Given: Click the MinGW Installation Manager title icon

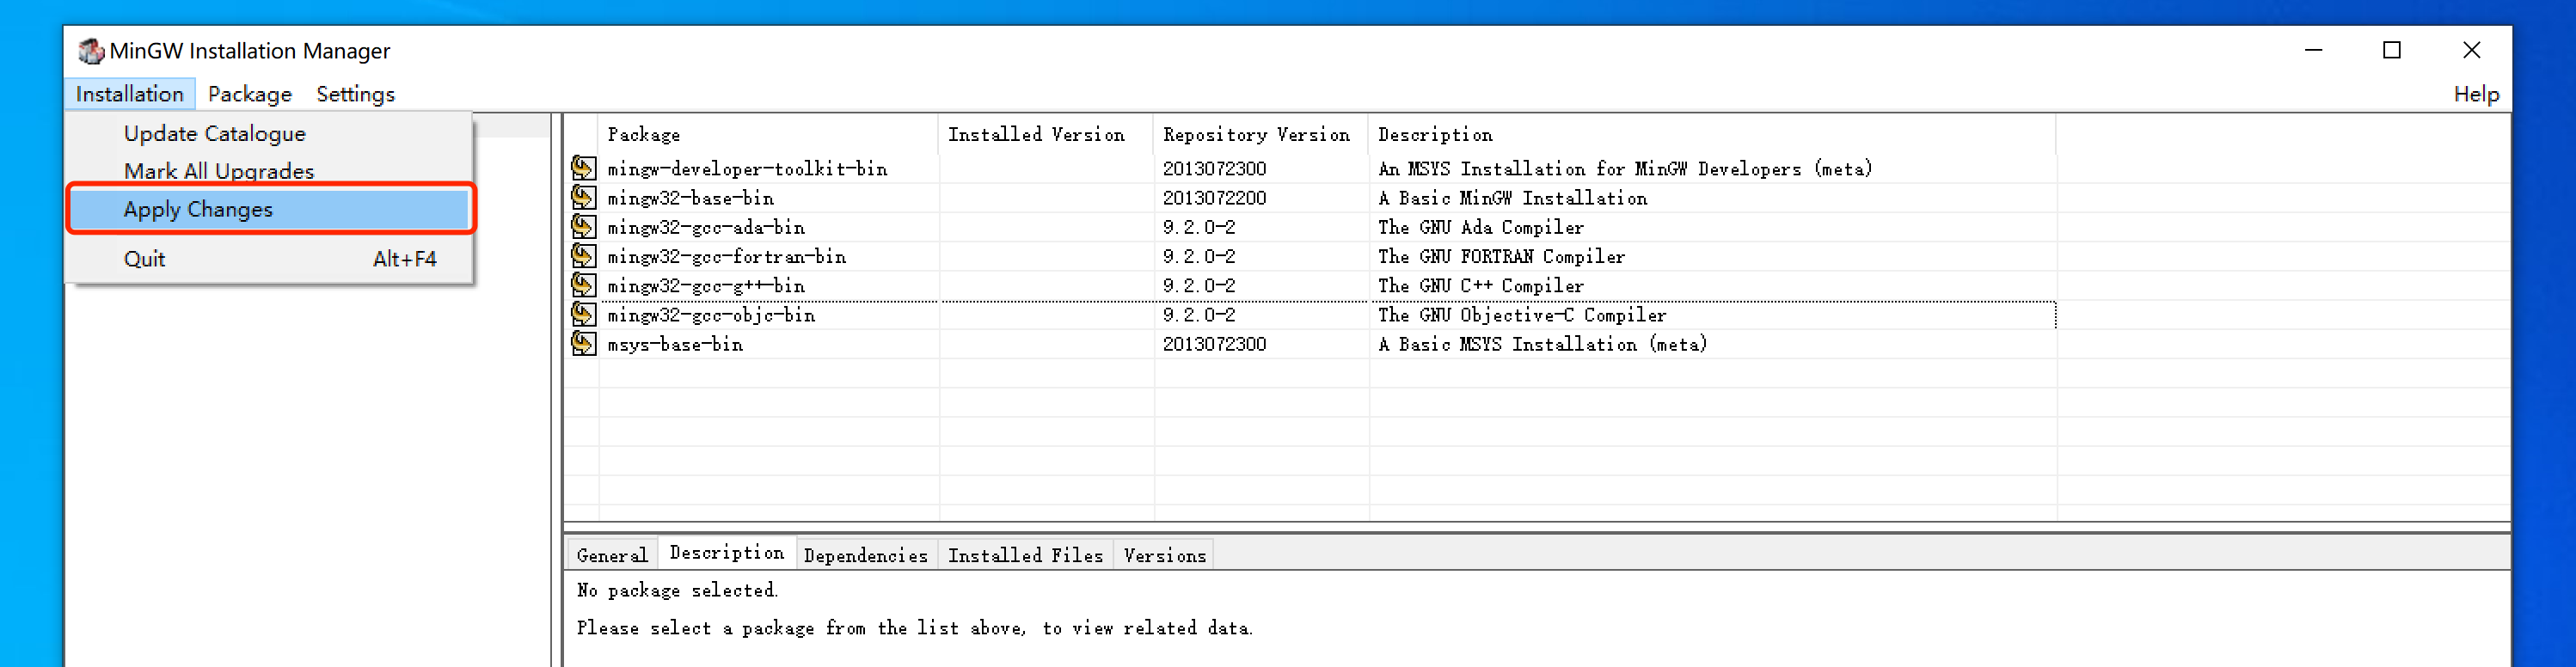Looking at the screenshot, I should (91, 50).
